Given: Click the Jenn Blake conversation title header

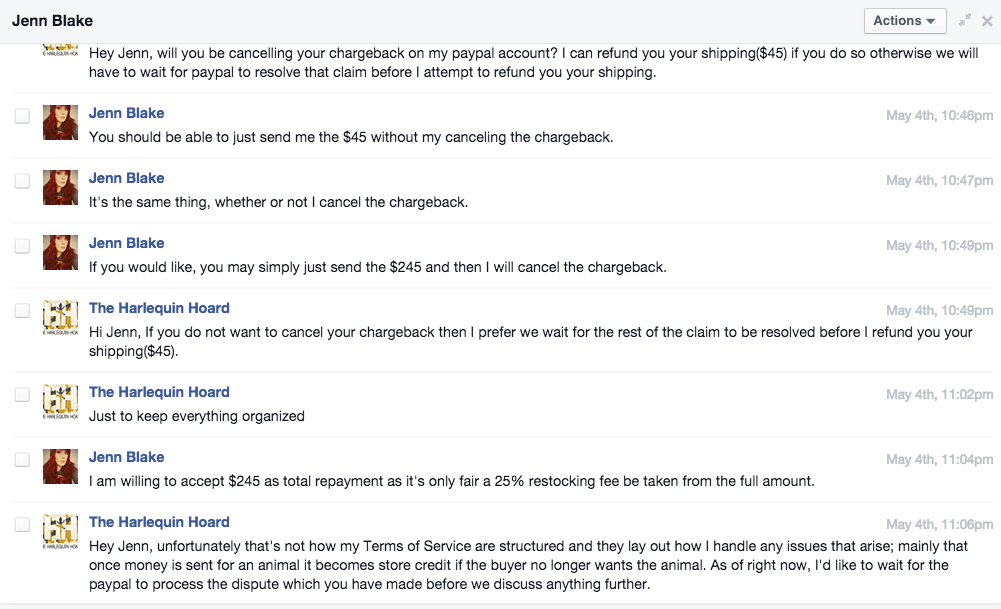Looking at the screenshot, I should point(52,21).
